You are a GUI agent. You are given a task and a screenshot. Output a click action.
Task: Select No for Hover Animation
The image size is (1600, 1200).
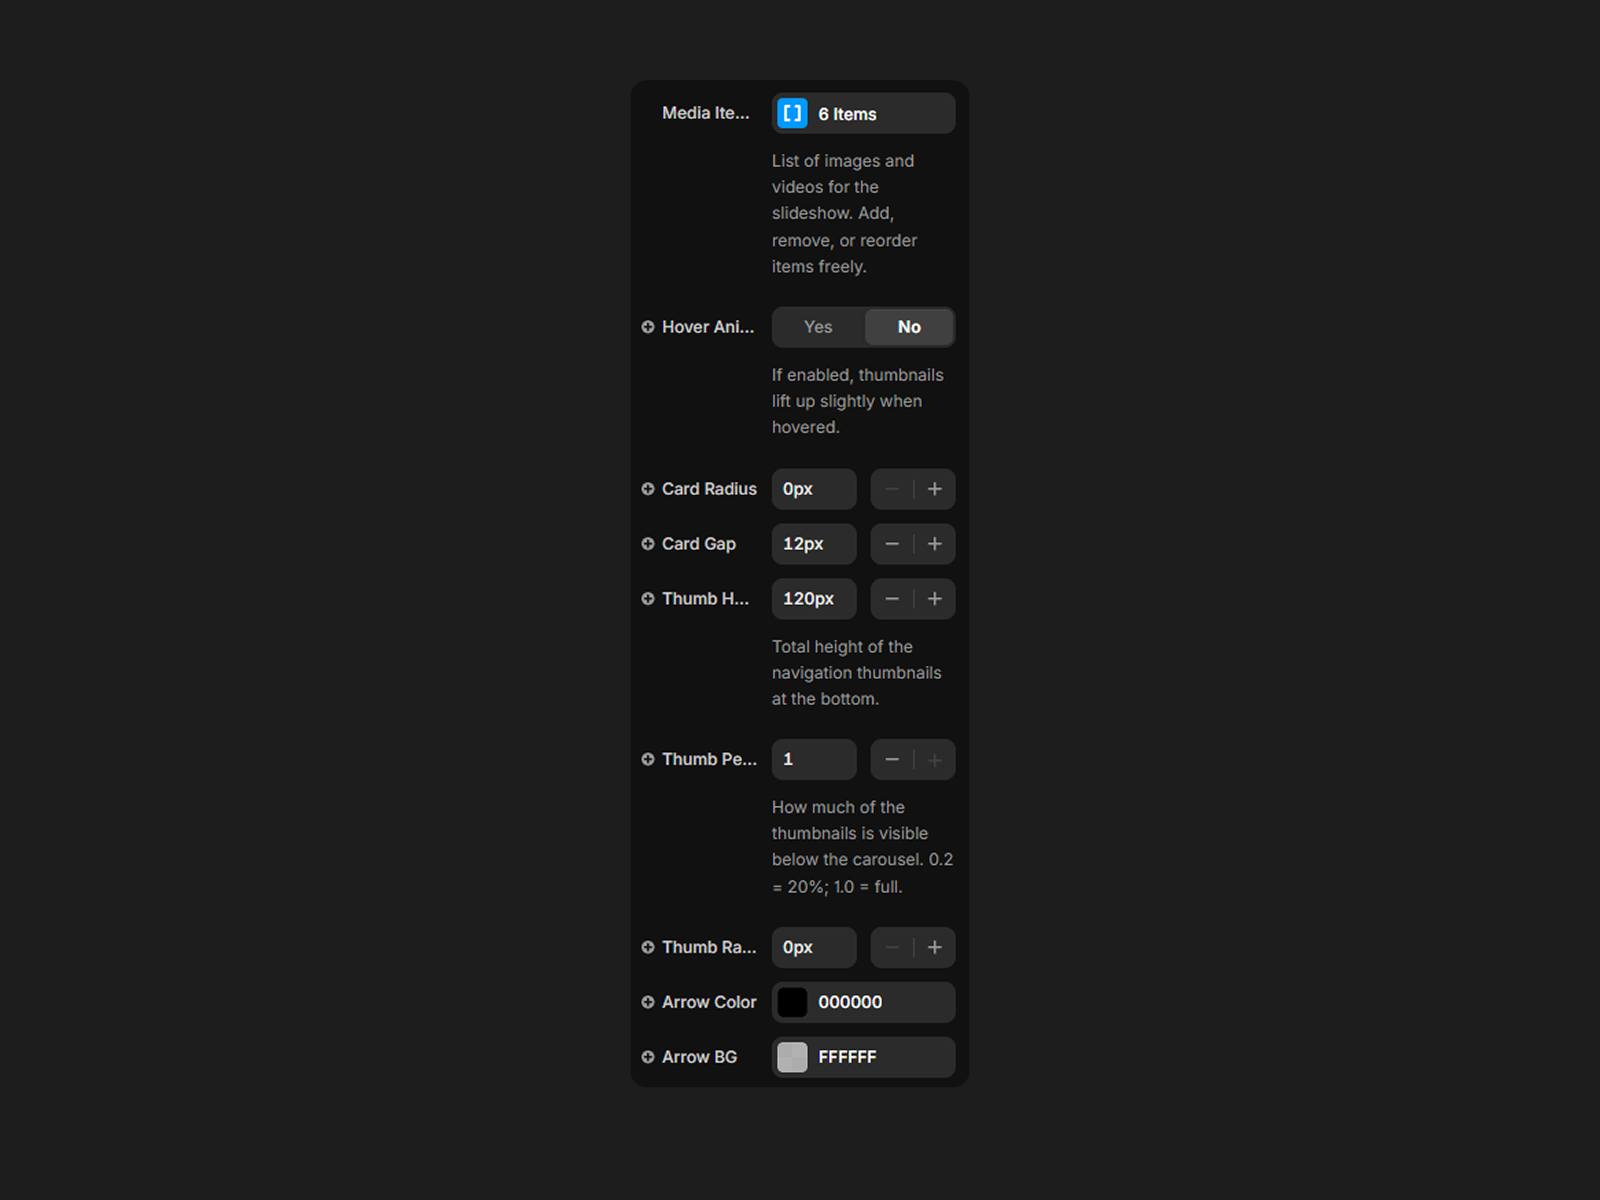pyautogui.click(x=909, y=327)
